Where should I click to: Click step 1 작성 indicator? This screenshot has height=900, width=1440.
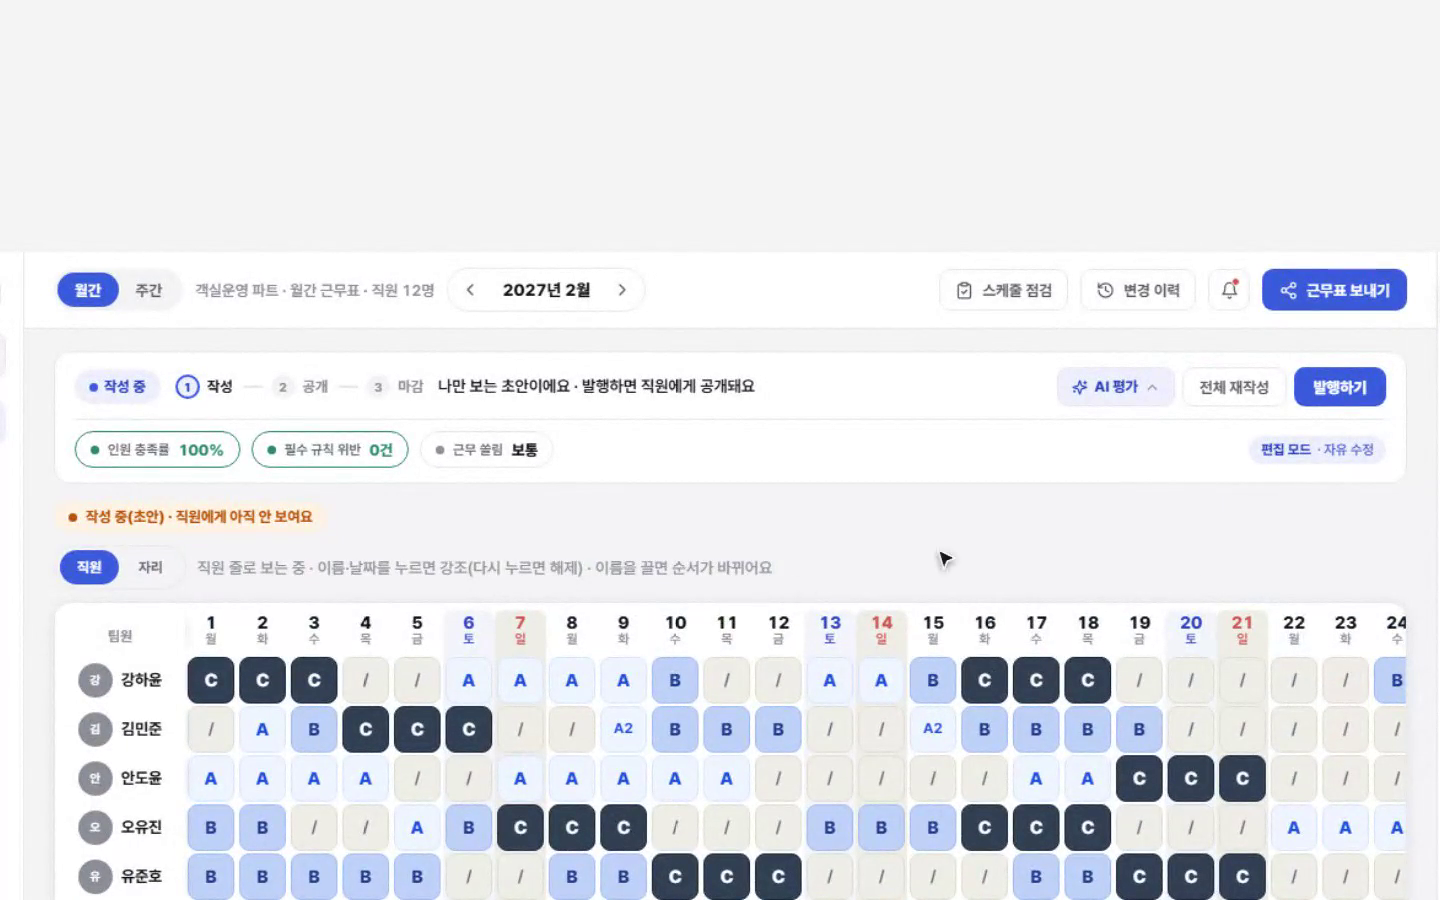(204, 387)
